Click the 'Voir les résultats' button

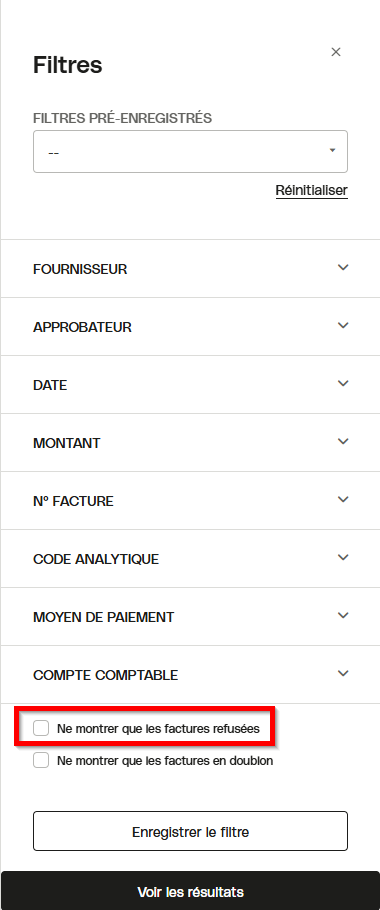pyautogui.click(x=190, y=891)
